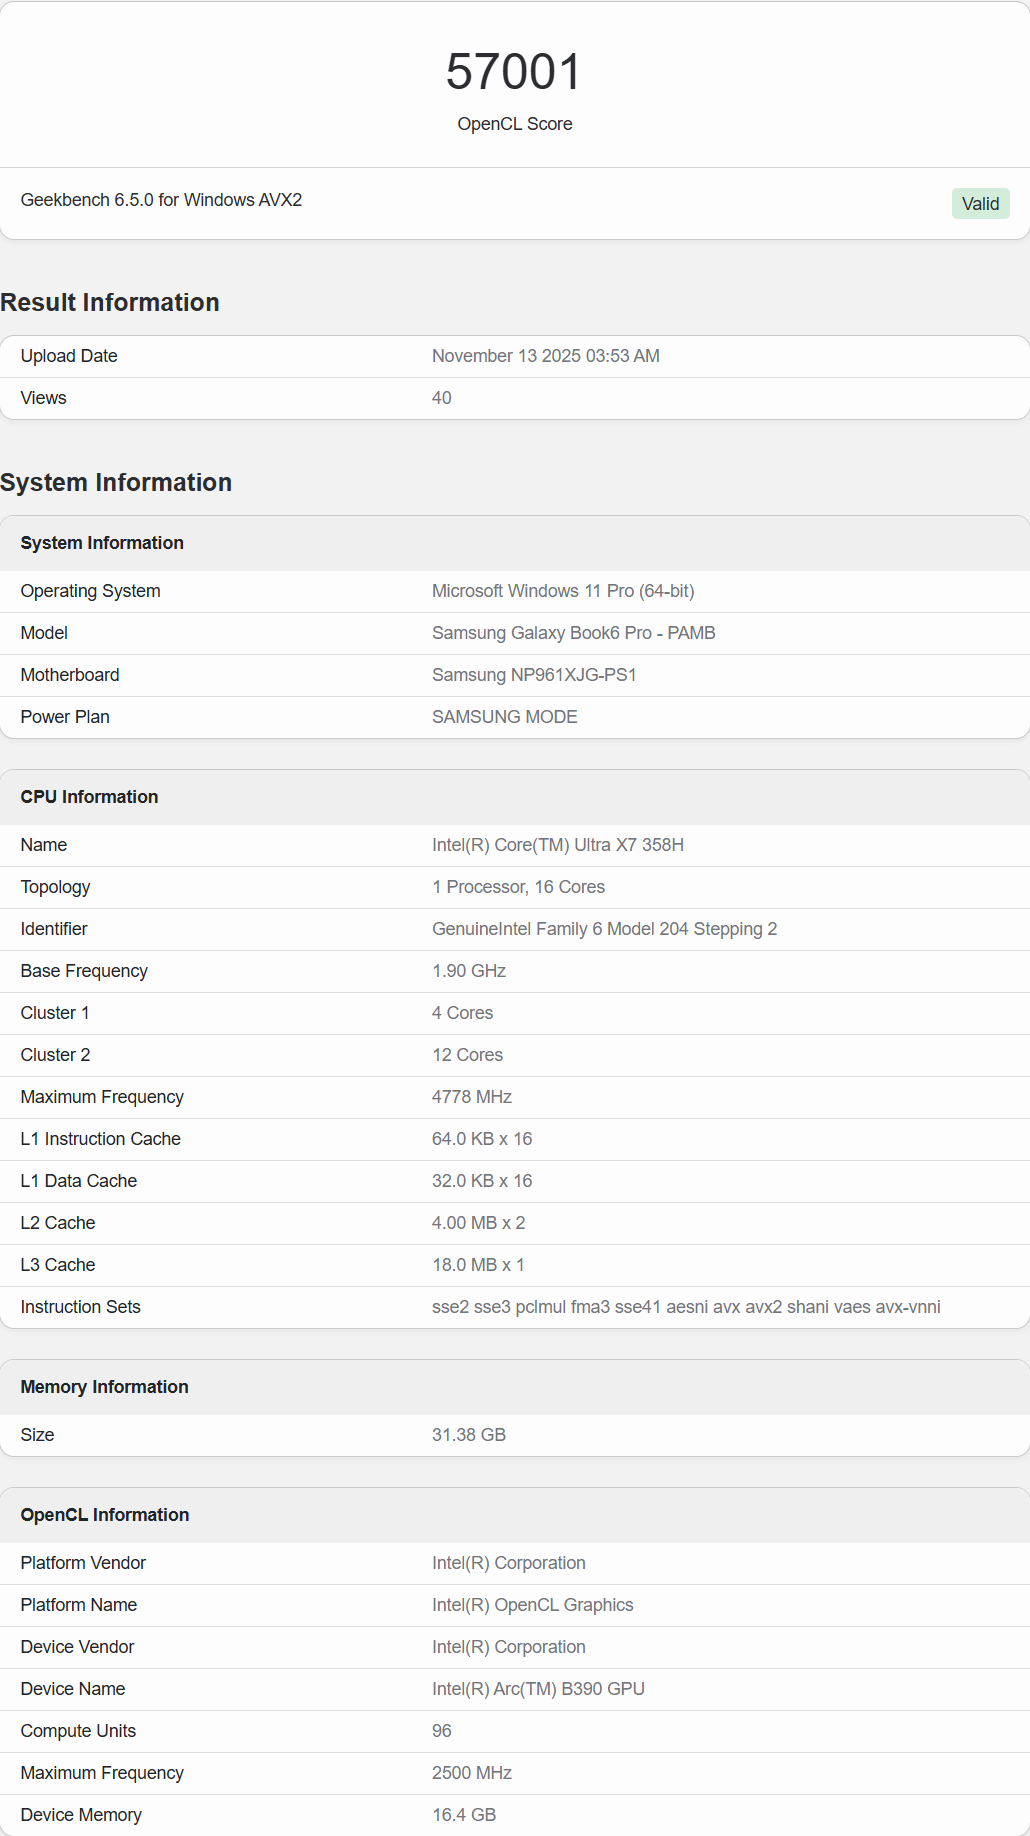The height and width of the screenshot is (1836, 1030).
Task: Select the Geekbench 6.5.0 version text
Action: (x=161, y=200)
